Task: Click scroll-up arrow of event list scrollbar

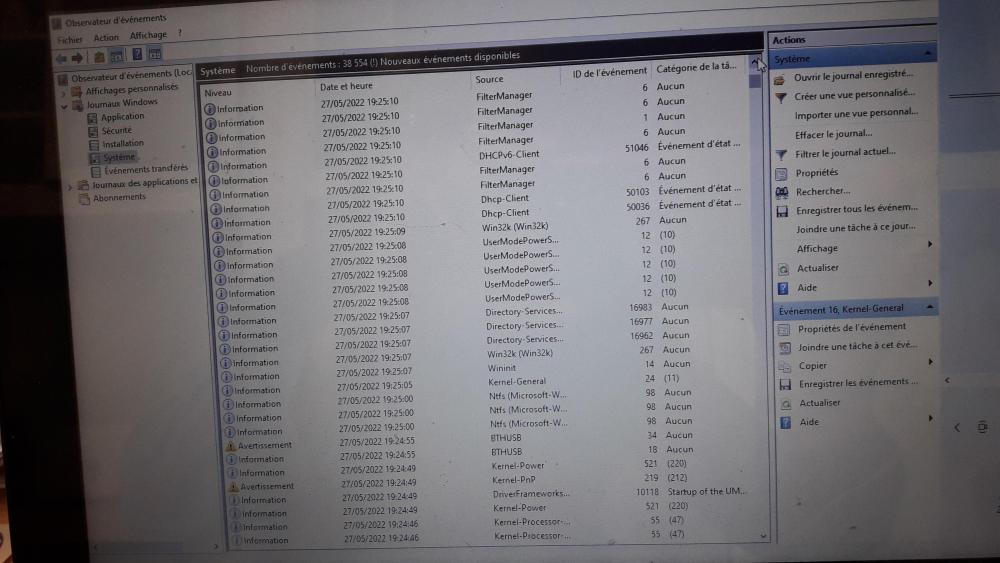Action: click(754, 62)
